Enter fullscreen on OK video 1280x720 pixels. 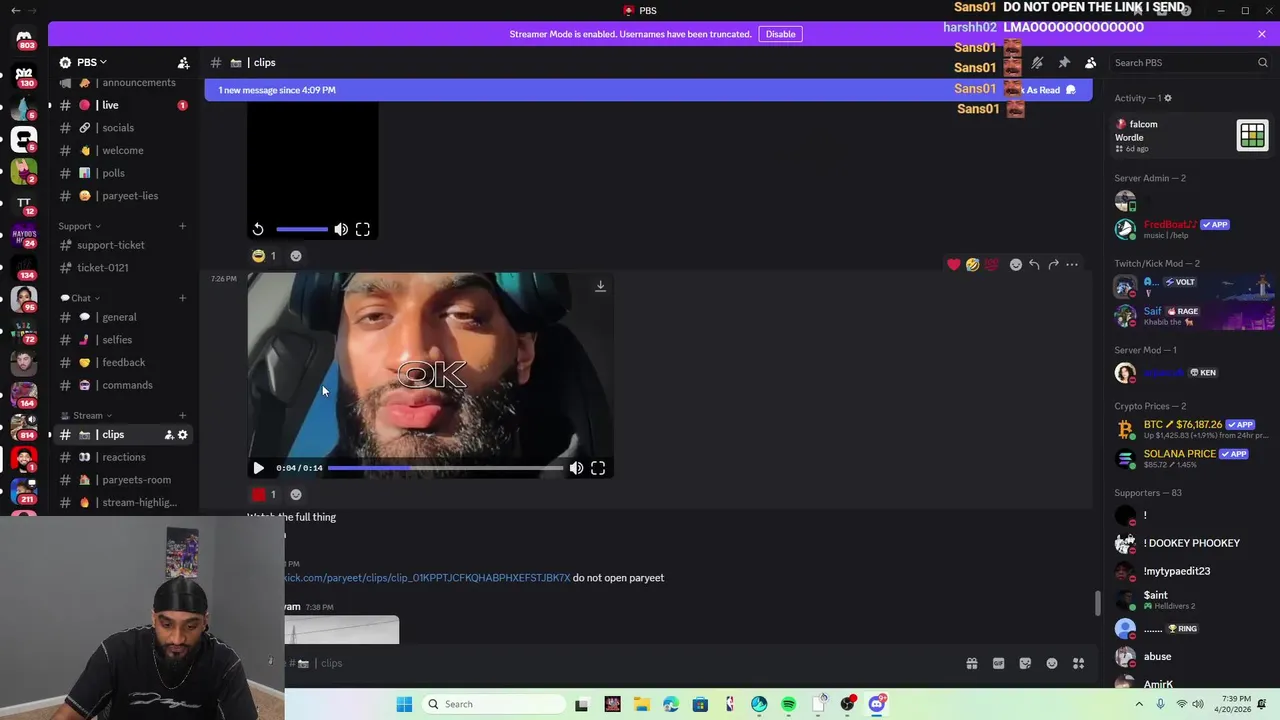[598, 468]
